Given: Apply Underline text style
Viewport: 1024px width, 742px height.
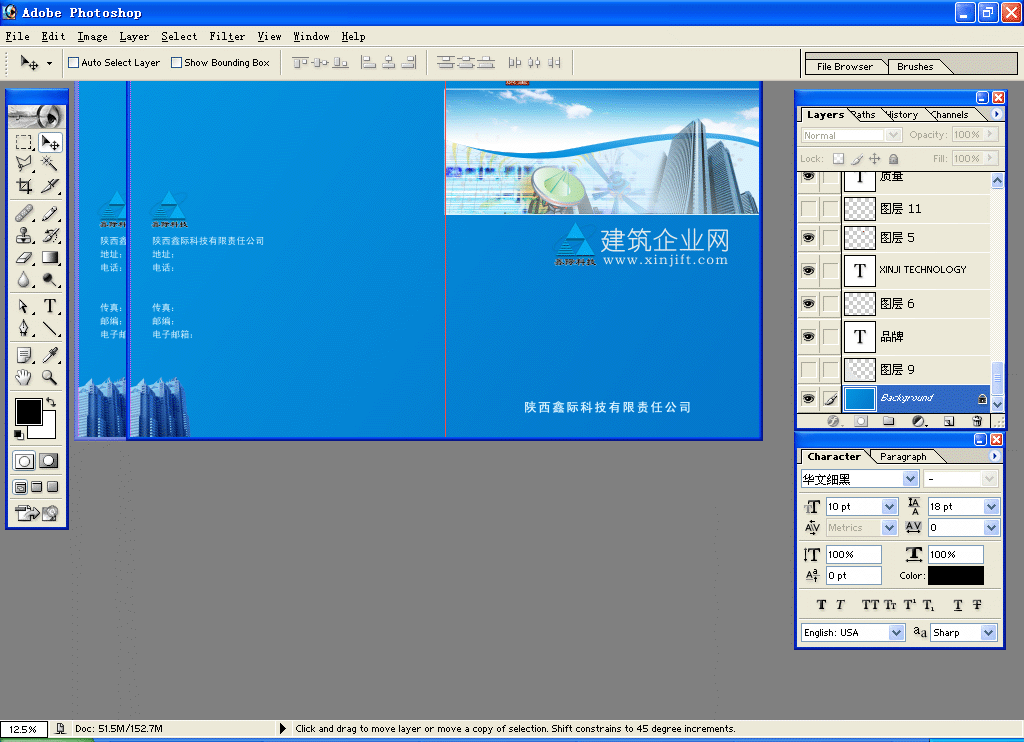Looking at the screenshot, I should click(957, 605).
